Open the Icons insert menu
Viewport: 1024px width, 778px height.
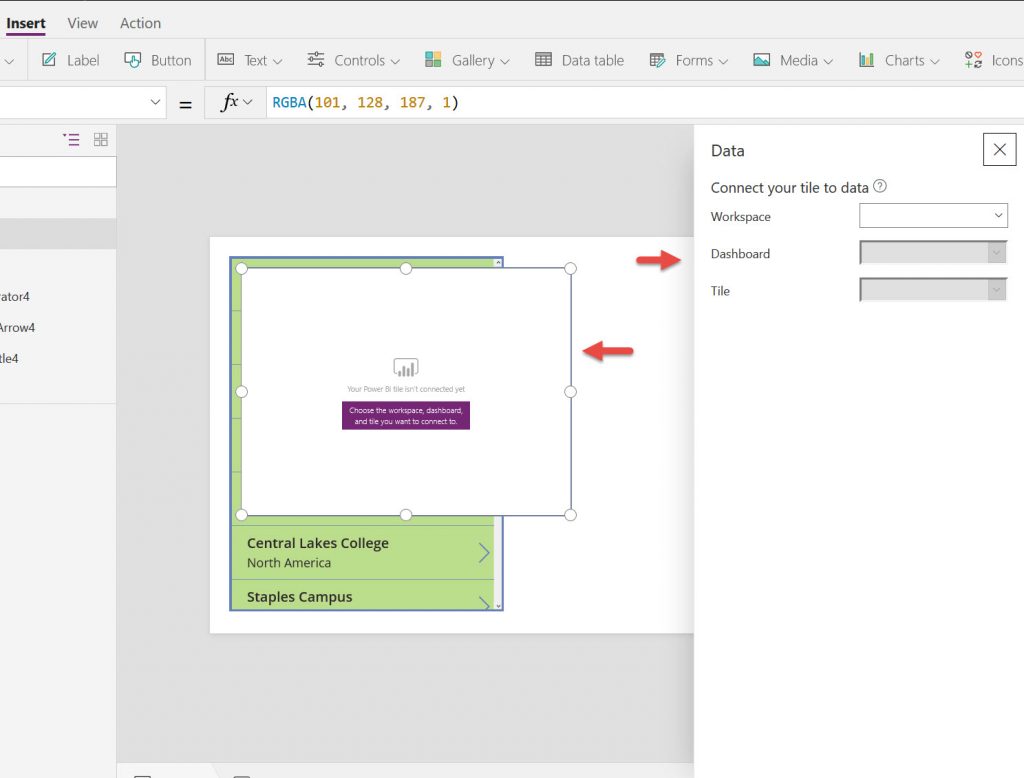[x=993, y=60]
